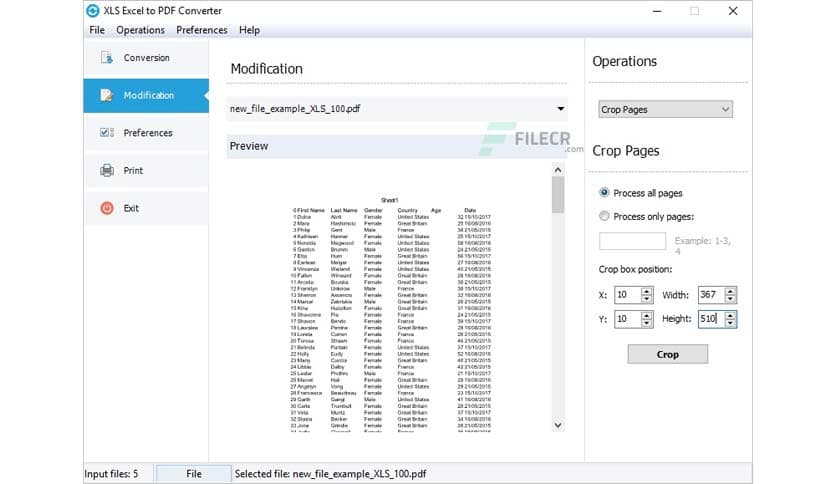Viewport: 836px width, 484px height.
Task: Minimize the converter window
Action: pyautogui.click(x=657, y=11)
